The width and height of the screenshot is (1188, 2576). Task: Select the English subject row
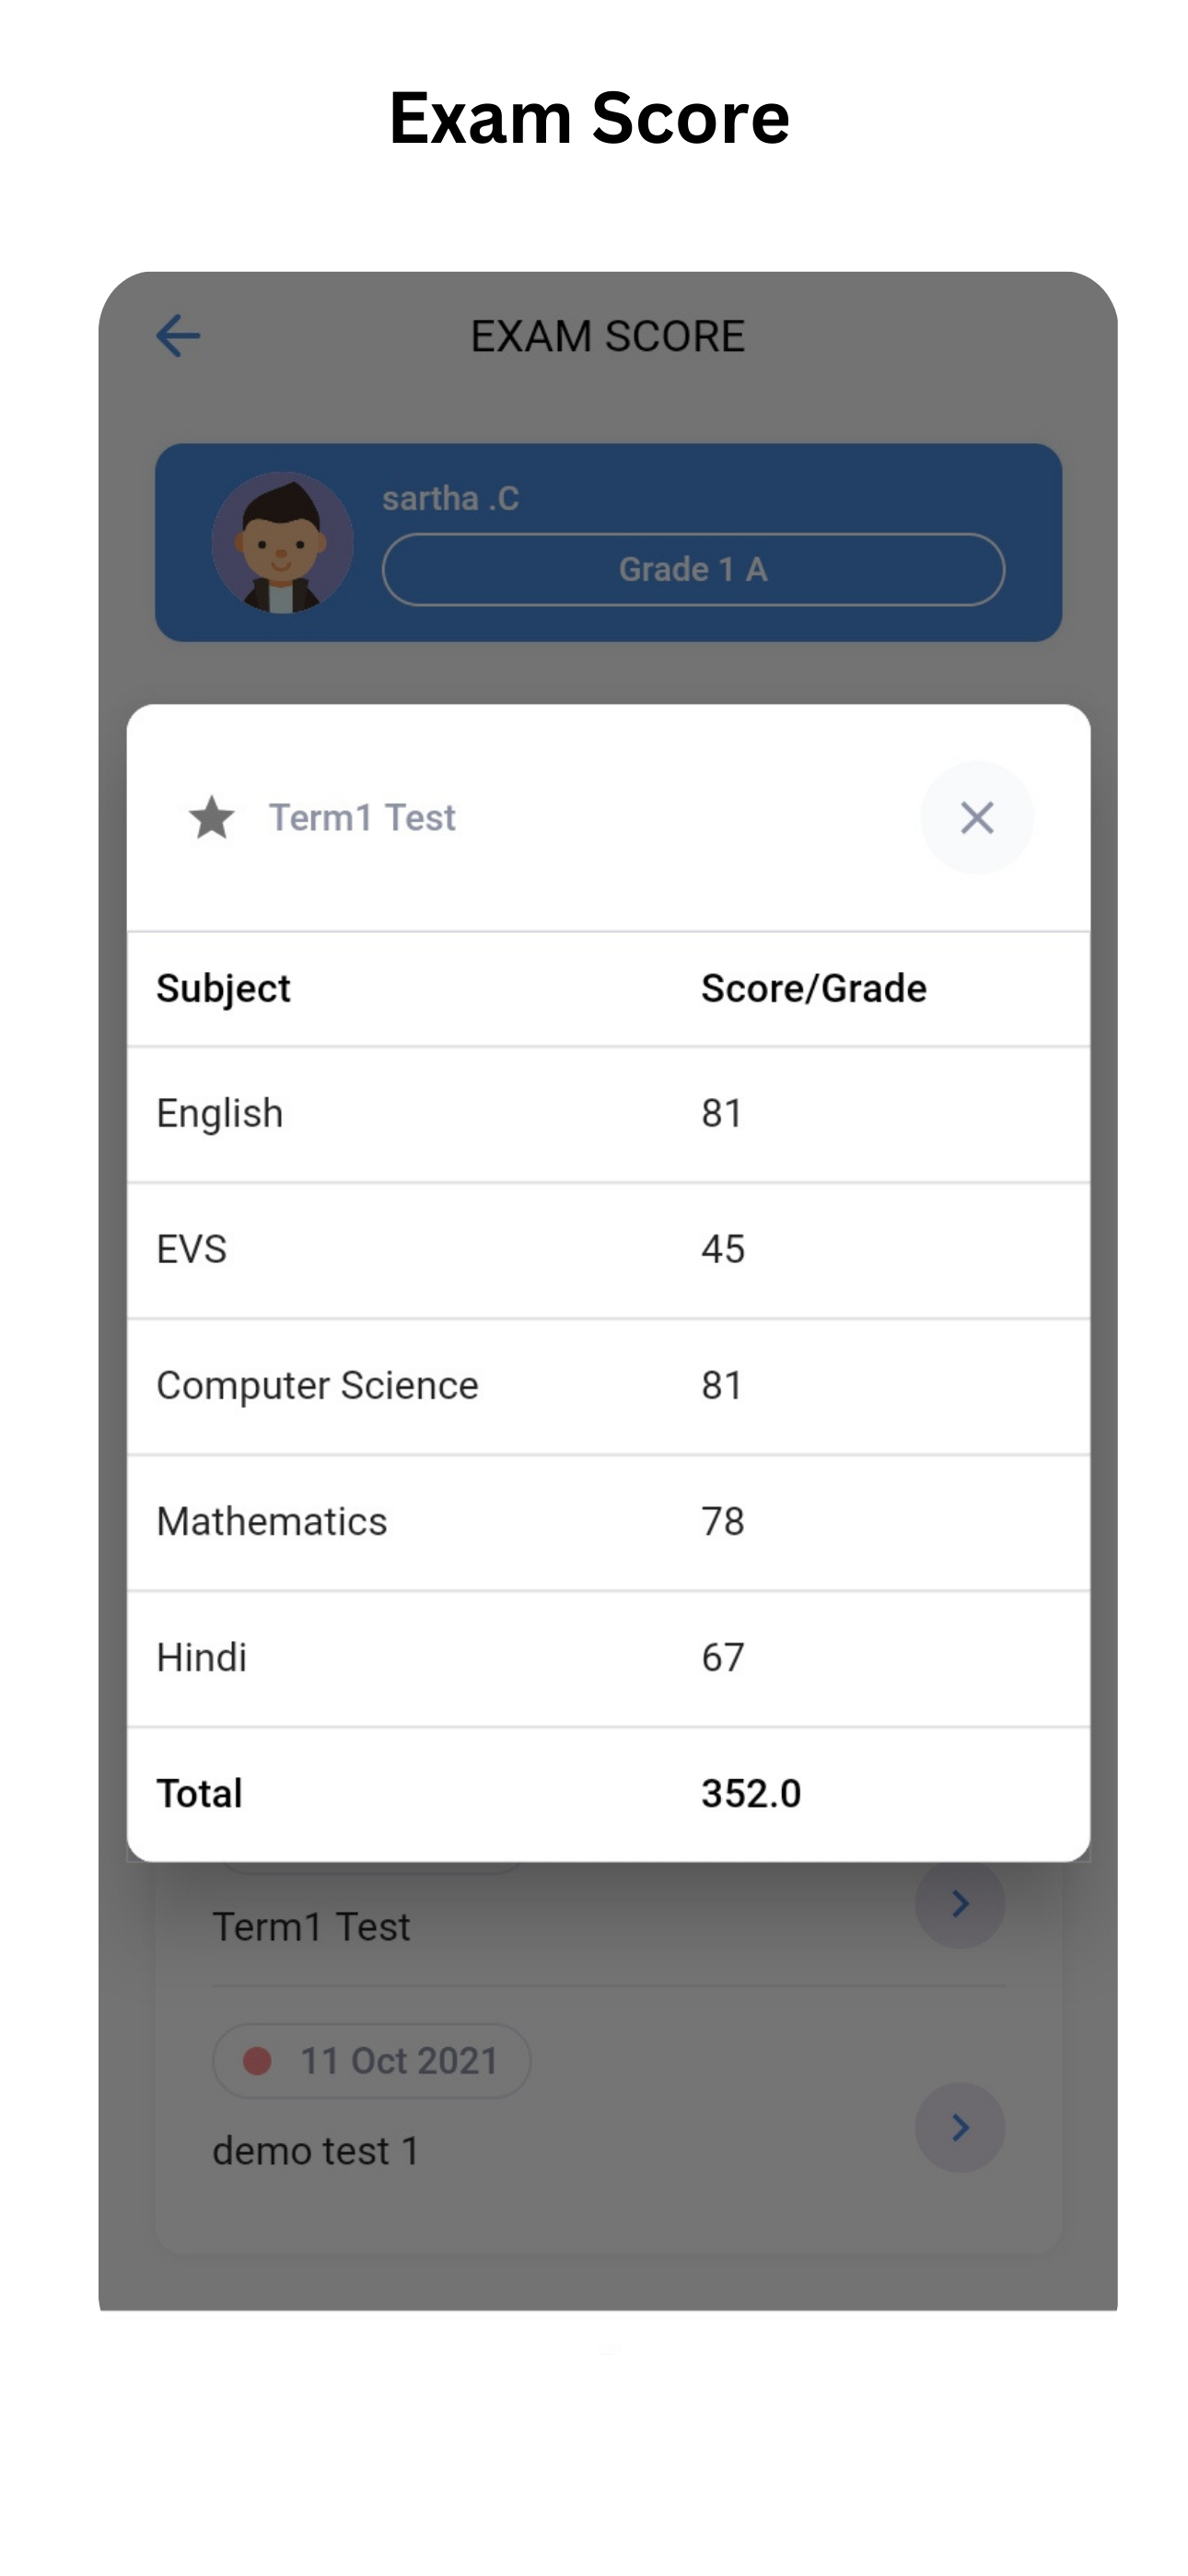(x=608, y=1114)
